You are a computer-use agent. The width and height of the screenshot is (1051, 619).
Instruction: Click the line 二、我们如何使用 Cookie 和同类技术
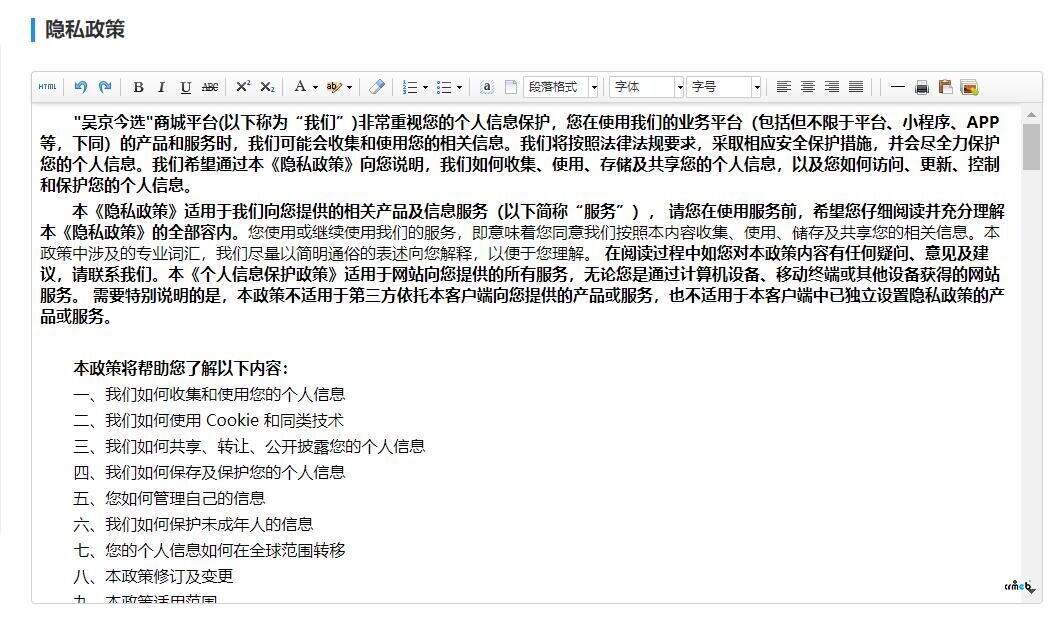tap(208, 420)
